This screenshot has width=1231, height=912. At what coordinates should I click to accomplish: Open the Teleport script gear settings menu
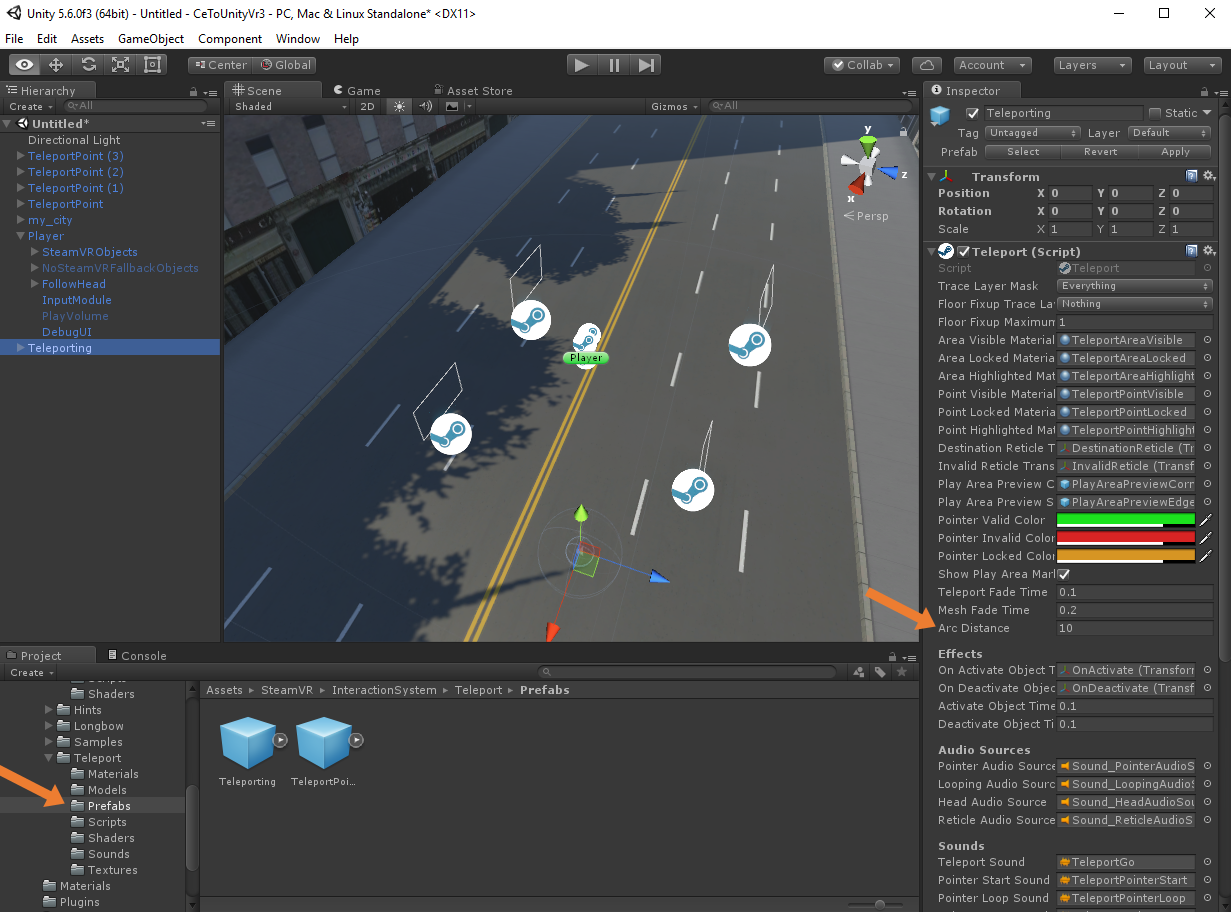pos(1209,251)
